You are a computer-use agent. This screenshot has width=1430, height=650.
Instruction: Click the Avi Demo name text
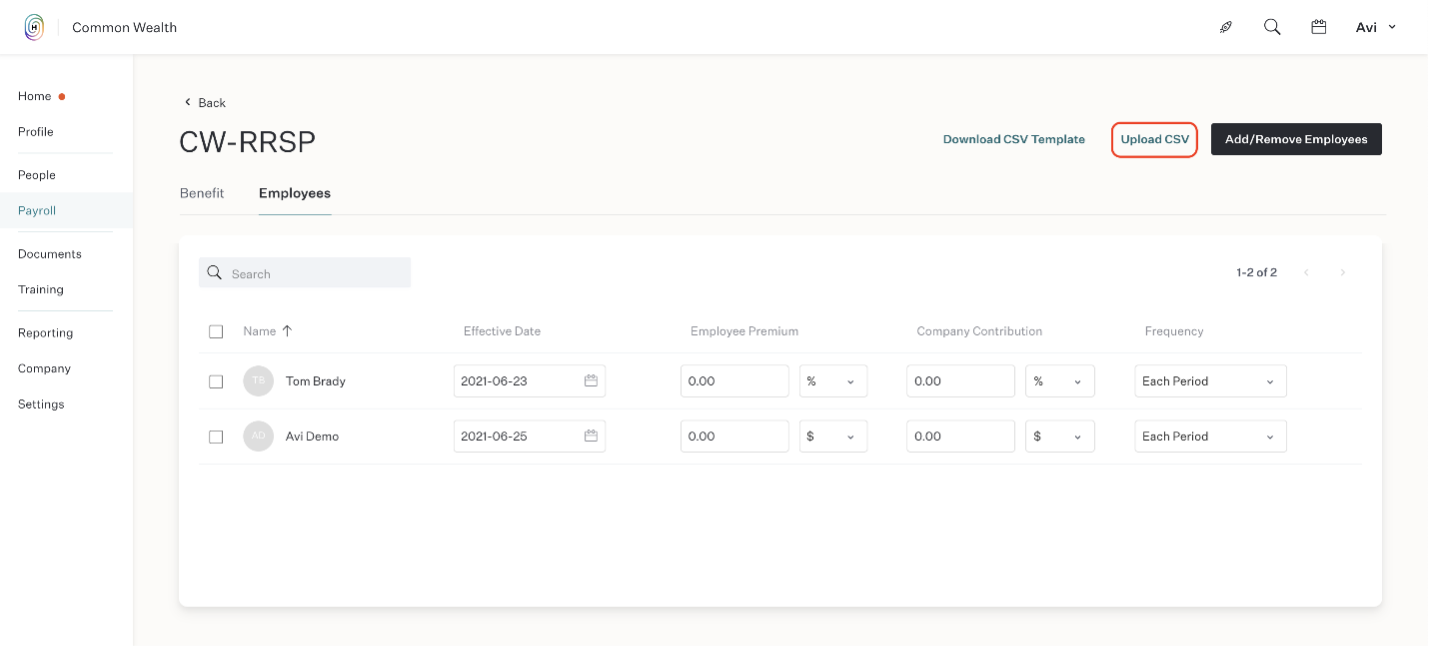point(312,436)
